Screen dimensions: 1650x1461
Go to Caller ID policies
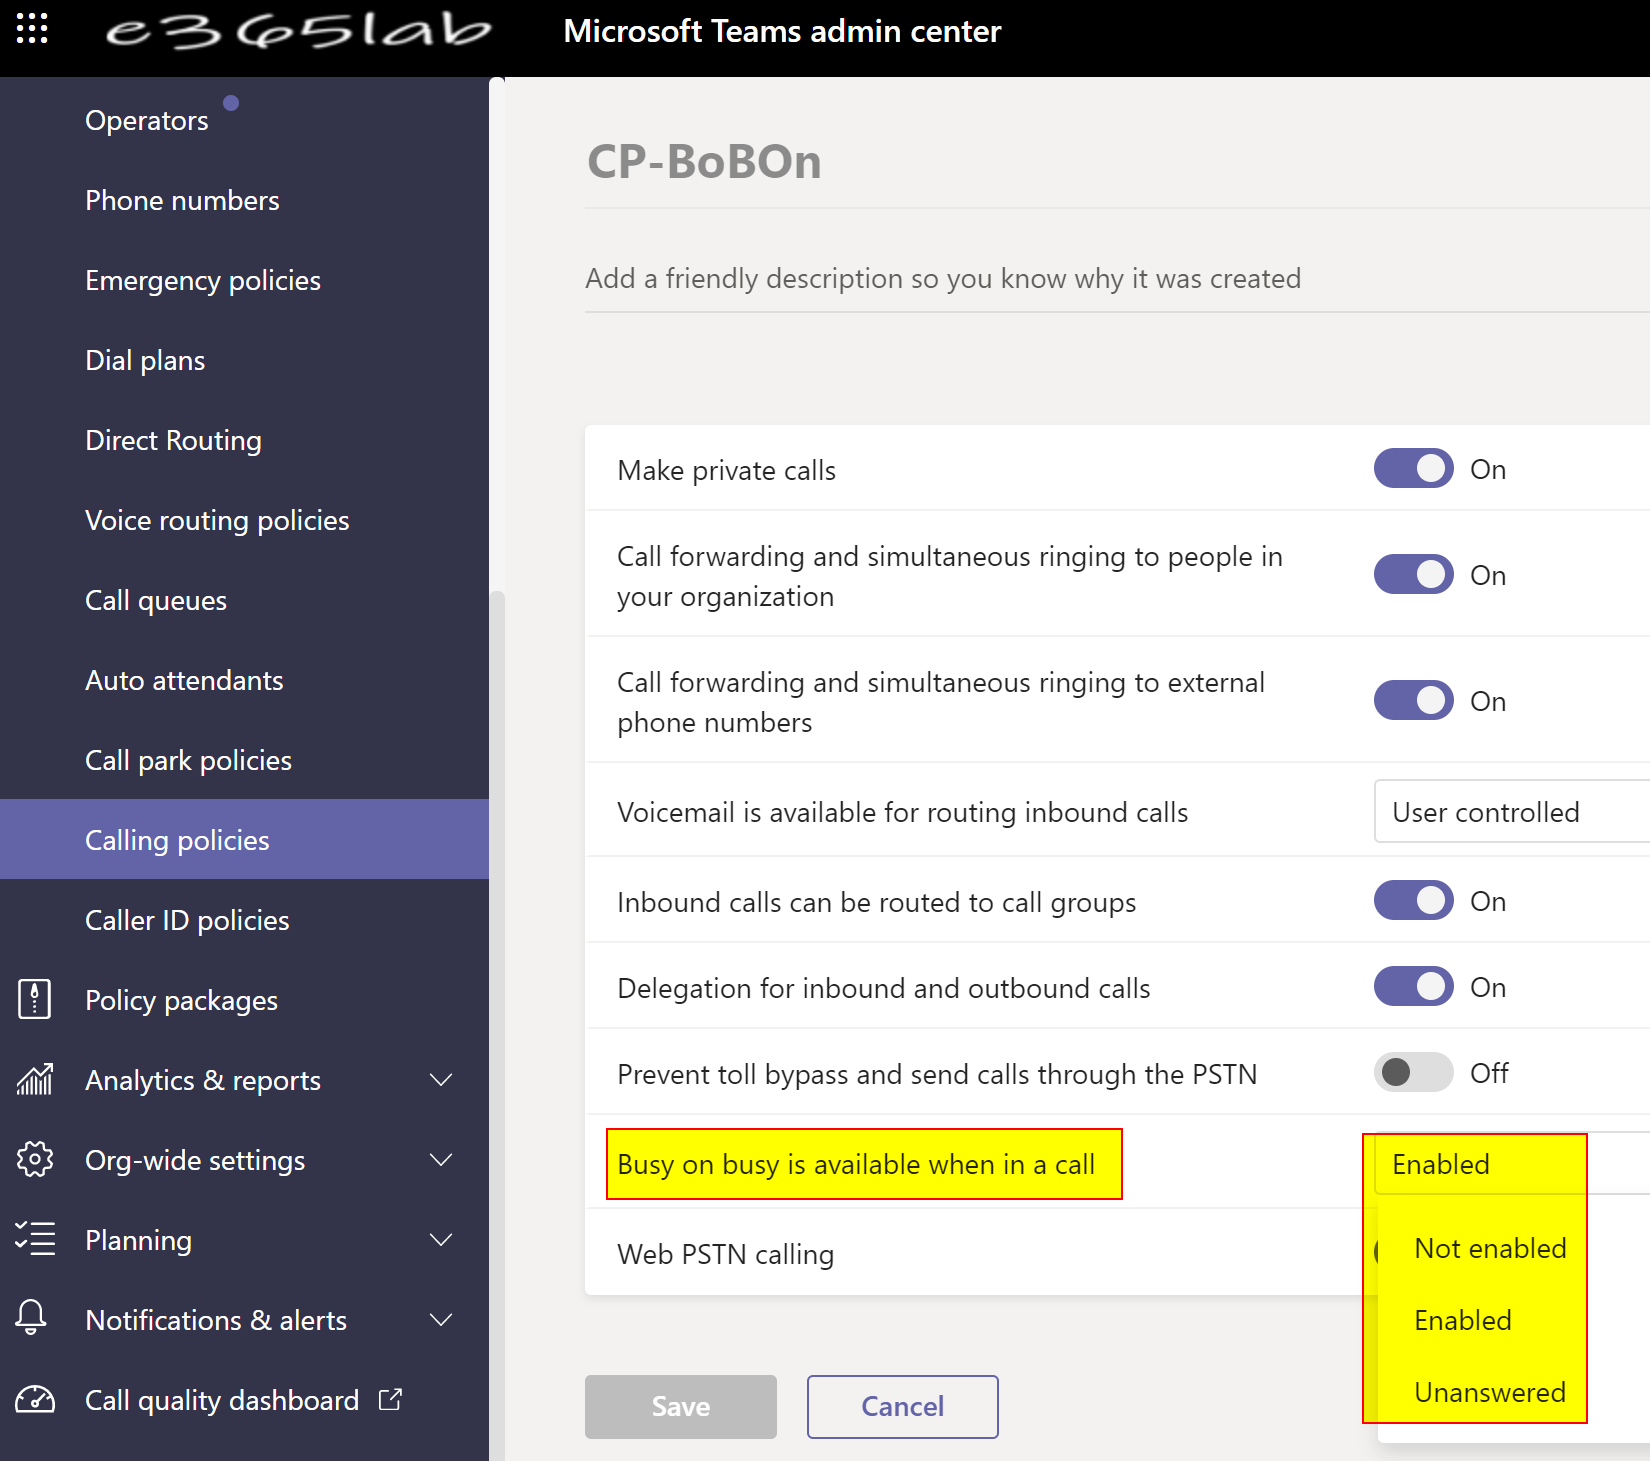point(187,920)
